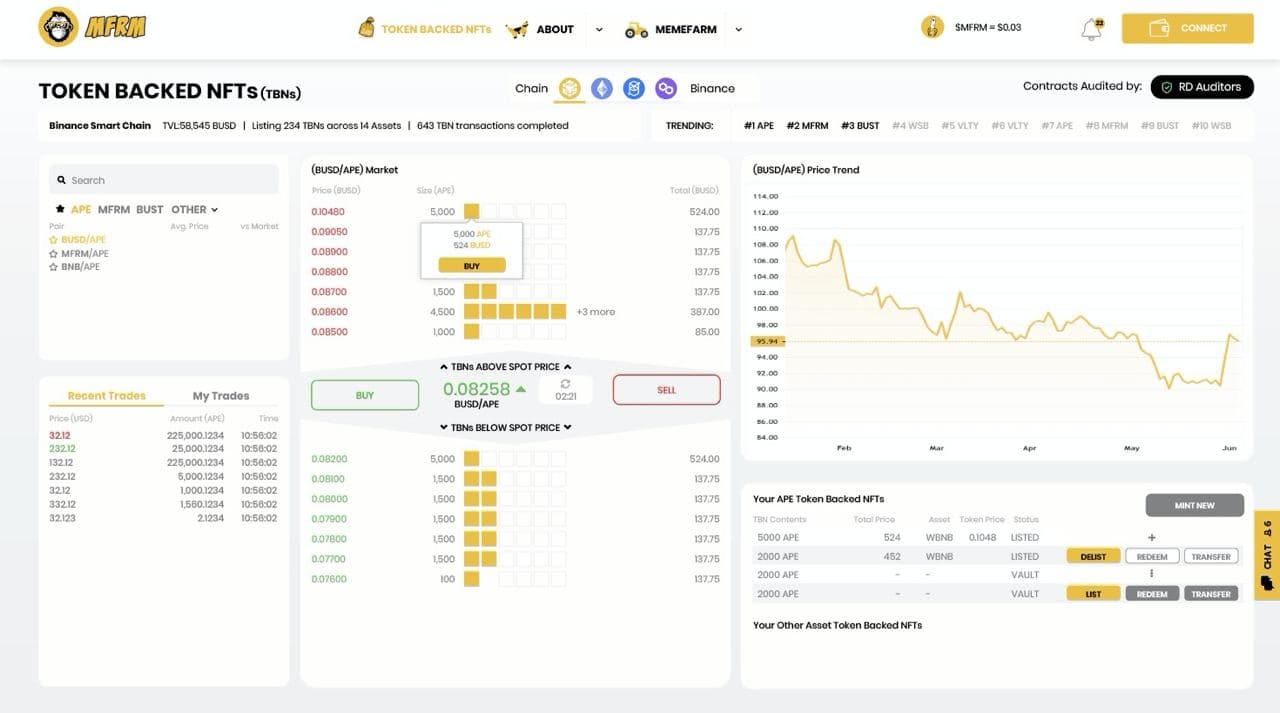Viewport: 1280px width, 713px height.
Task: Click Transfer on the vault 2000 APE row
Action: [x=1211, y=594]
